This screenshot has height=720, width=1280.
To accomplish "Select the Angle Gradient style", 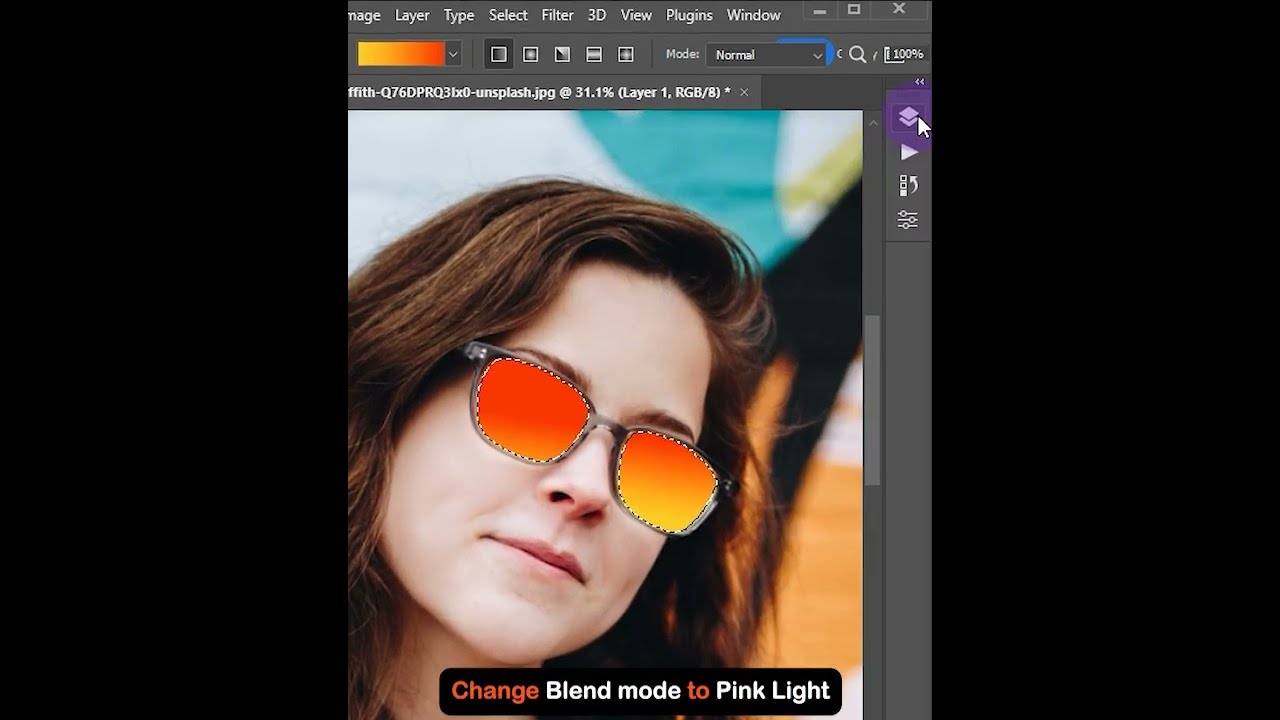I will click(x=562, y=54).
